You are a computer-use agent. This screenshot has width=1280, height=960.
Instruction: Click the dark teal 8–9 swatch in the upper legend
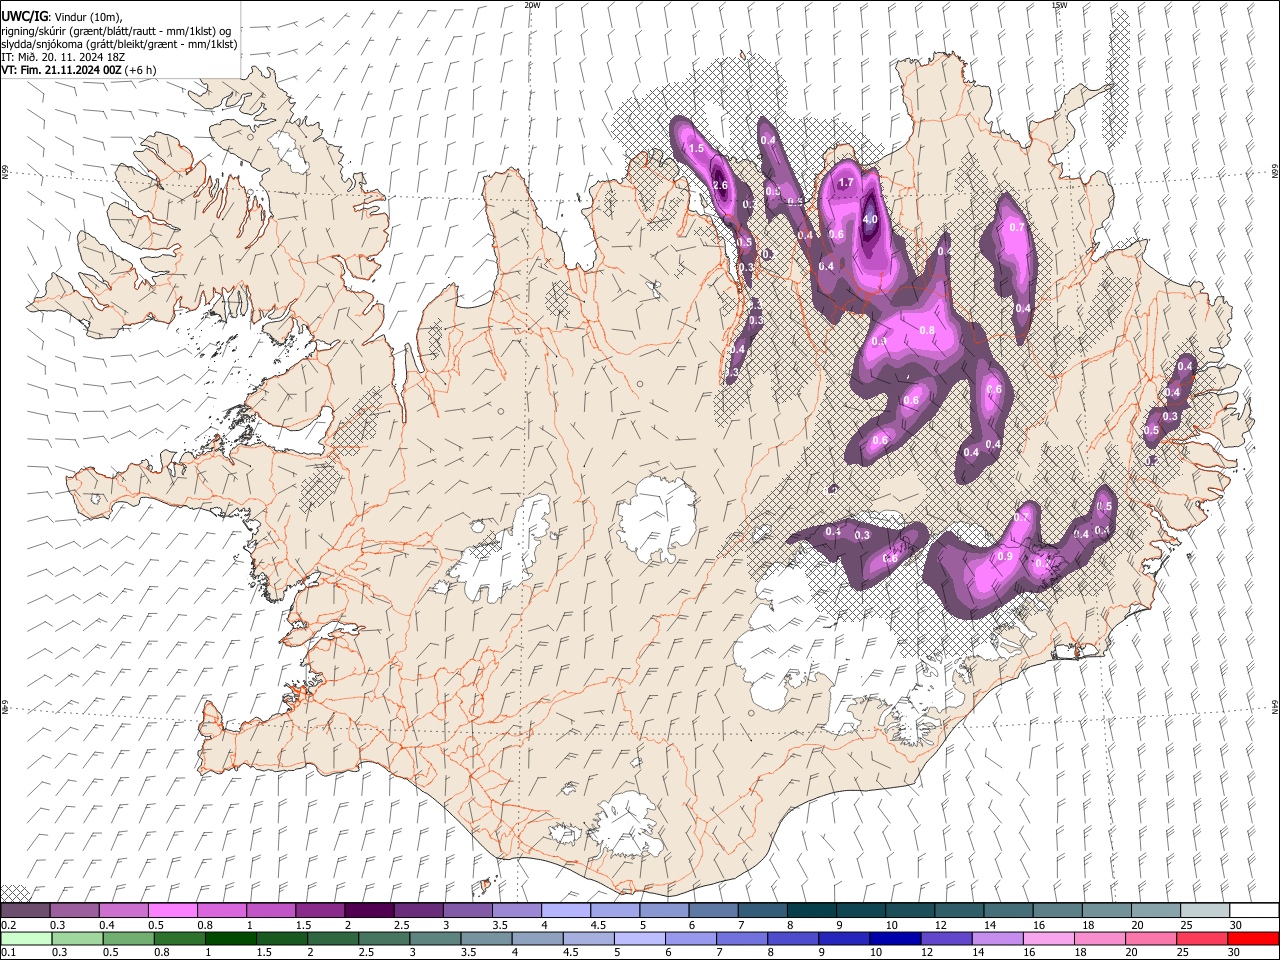tap(811, 910)
